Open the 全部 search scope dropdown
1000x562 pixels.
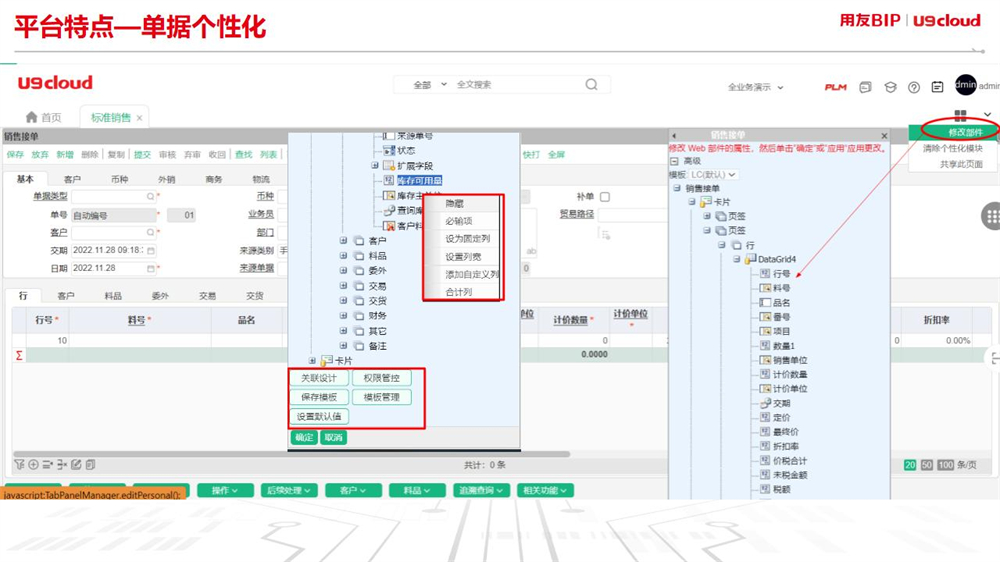[430, 84]
